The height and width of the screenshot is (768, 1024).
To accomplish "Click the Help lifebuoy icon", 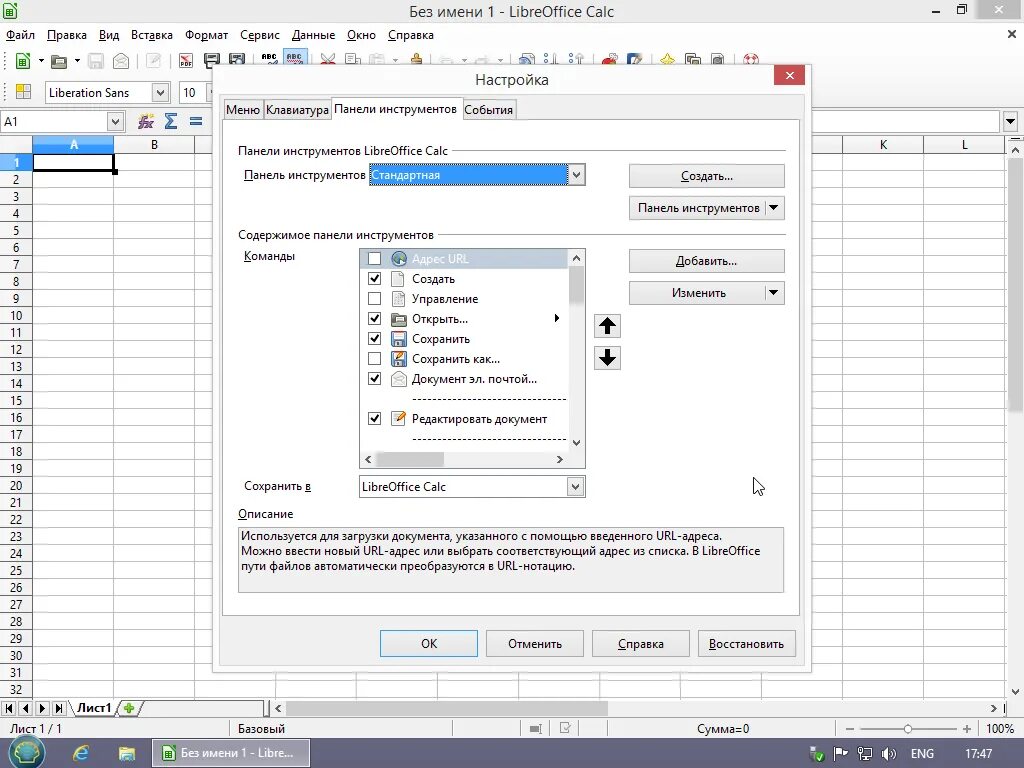I will tap(751, 60).
